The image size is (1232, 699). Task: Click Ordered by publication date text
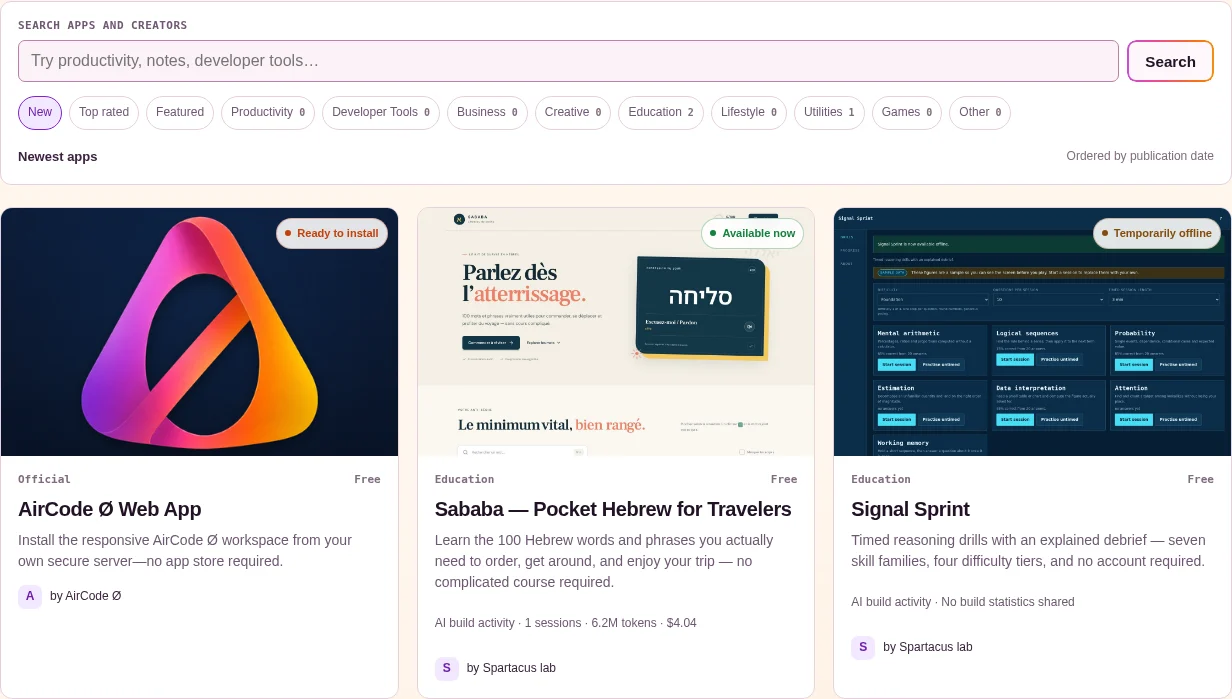(1140, 156)
